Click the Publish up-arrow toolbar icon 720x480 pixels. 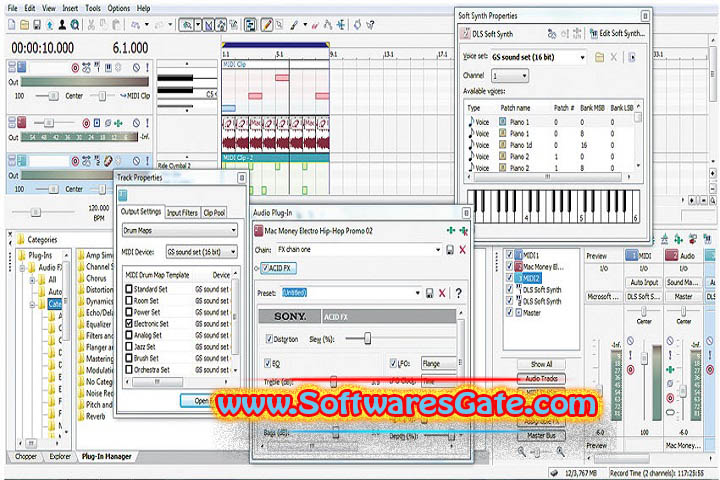[x=50, y=25]
